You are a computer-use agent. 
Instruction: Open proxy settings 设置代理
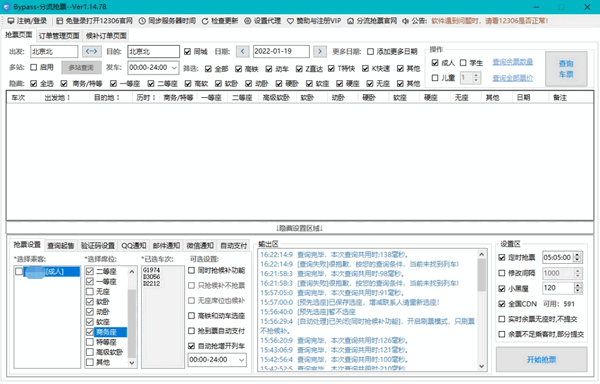point(262,21)
